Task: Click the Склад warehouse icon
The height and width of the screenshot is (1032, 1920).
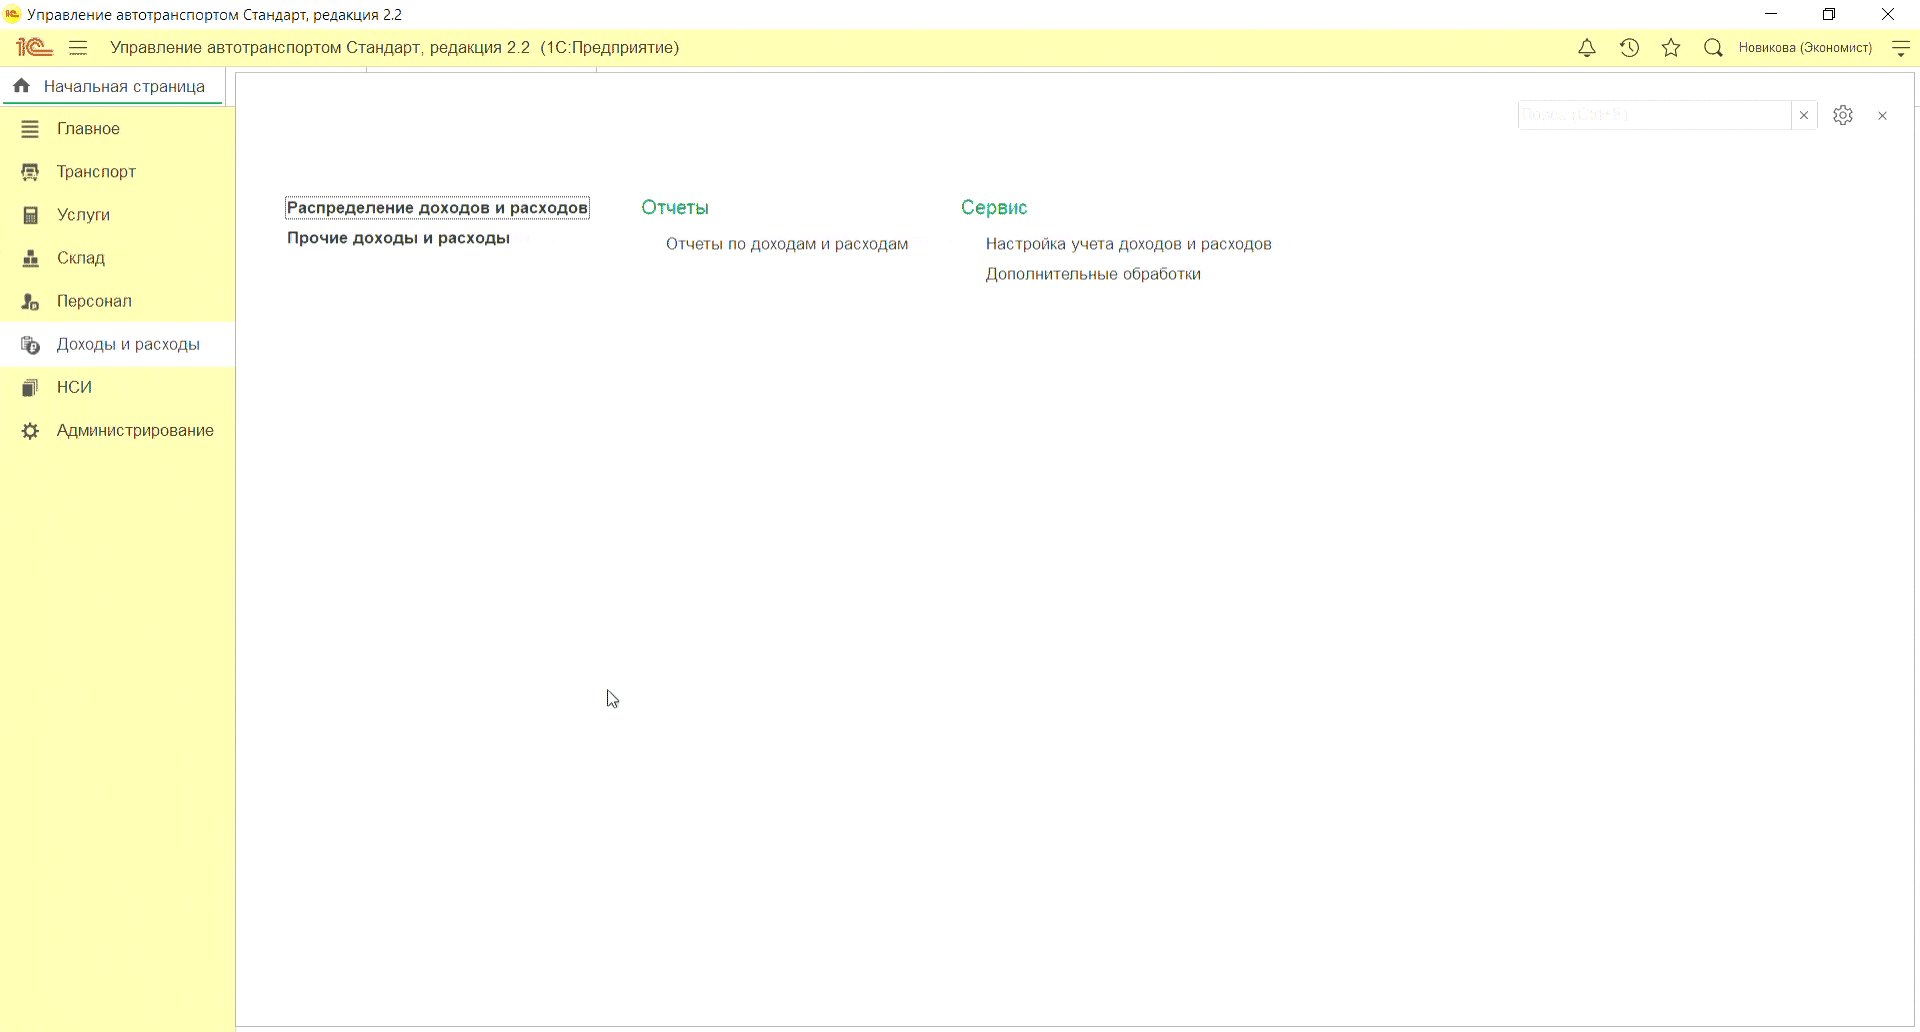Action: click(x=30, y=258)
